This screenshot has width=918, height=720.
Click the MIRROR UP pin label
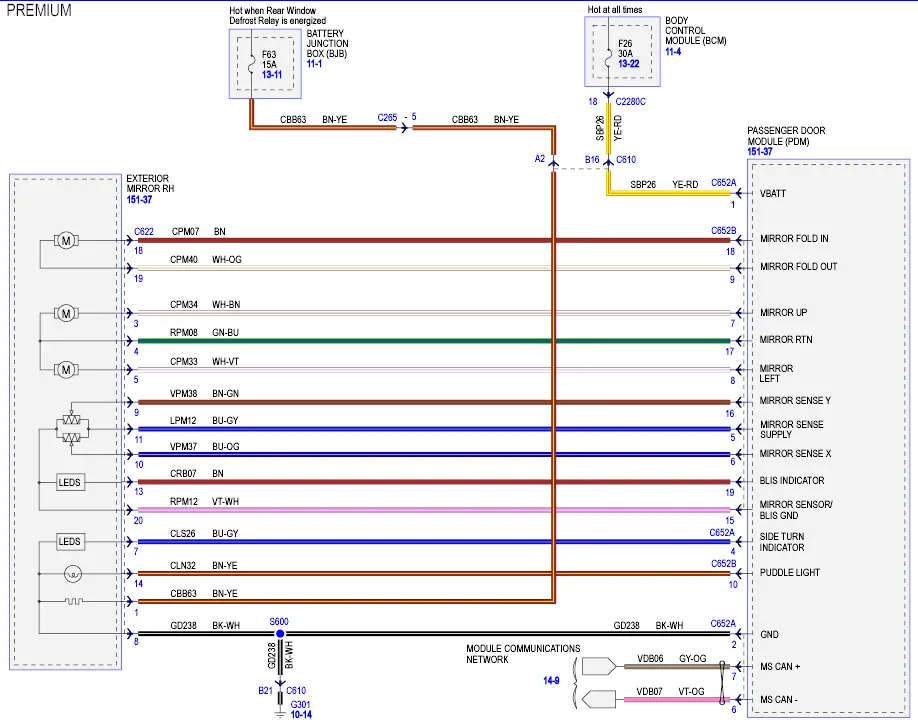tap(783, 313)
